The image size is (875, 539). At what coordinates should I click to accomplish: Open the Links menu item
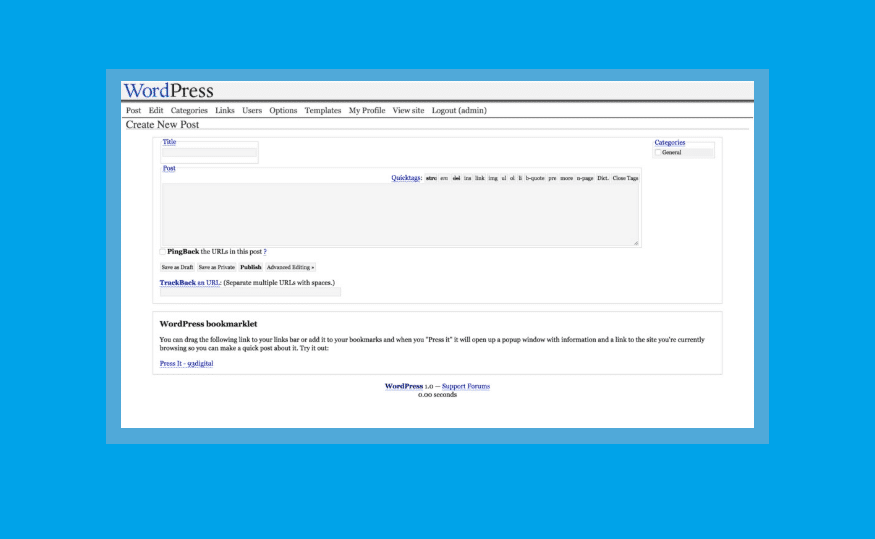225,110
